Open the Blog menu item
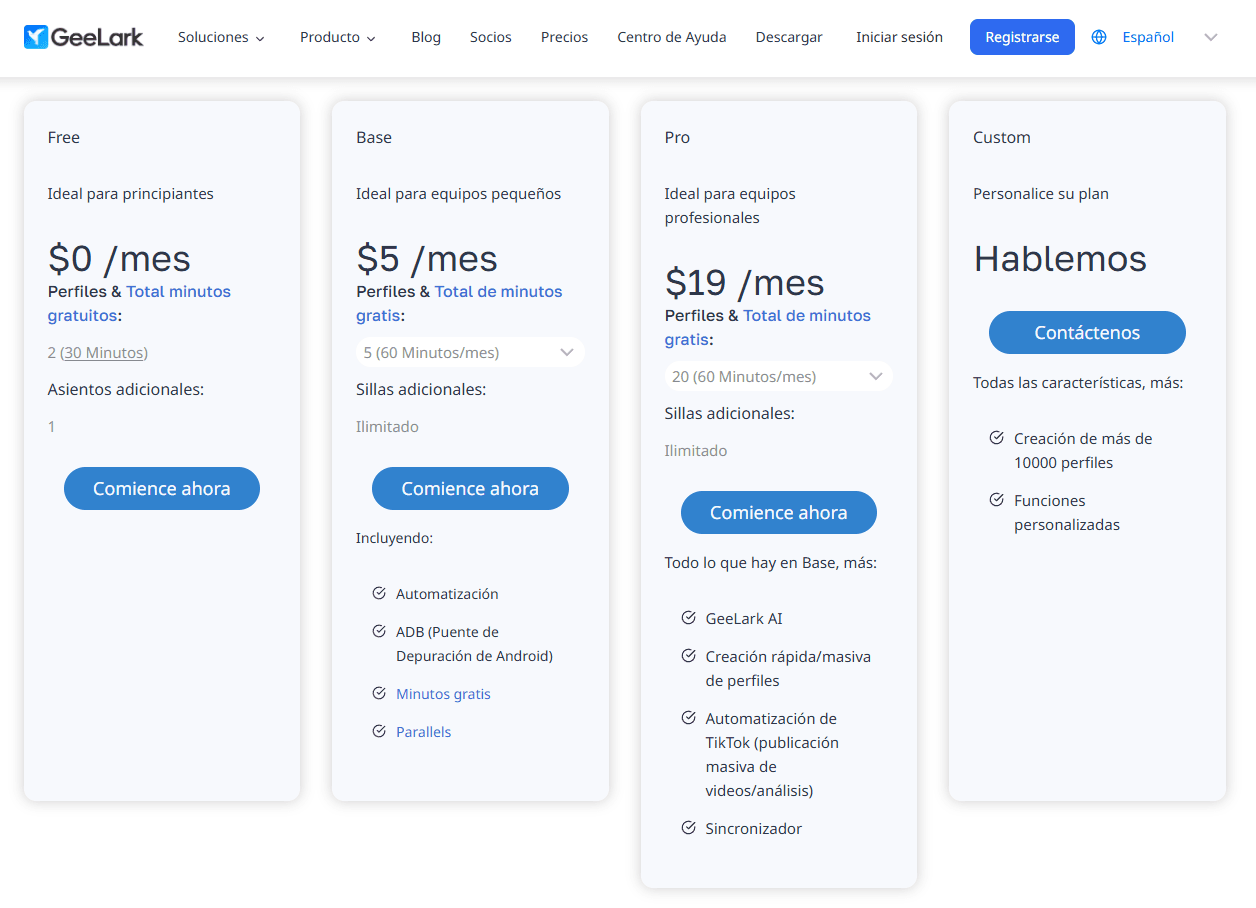 (x=426, y=37)
